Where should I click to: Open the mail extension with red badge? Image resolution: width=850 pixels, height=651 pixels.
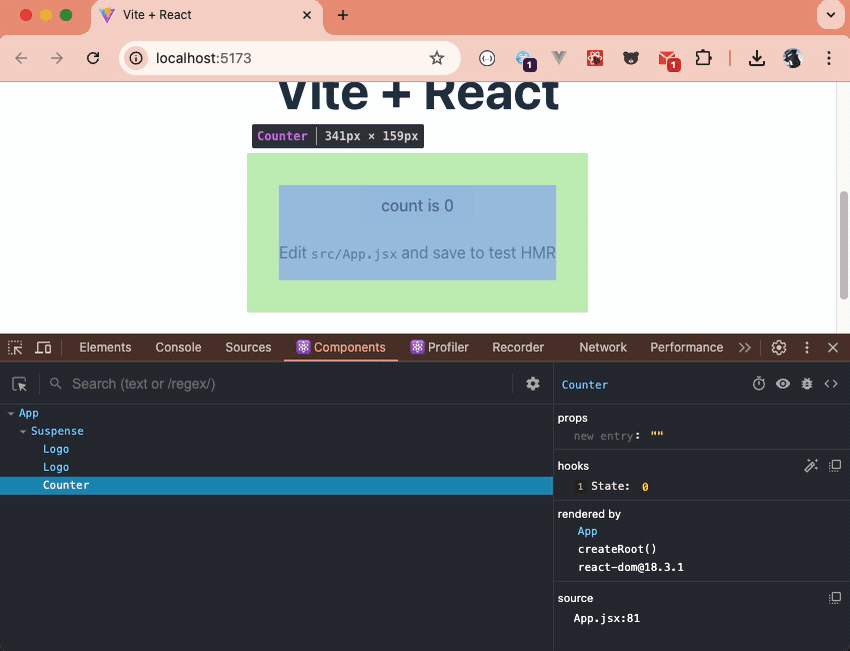(x=668, y=60)
